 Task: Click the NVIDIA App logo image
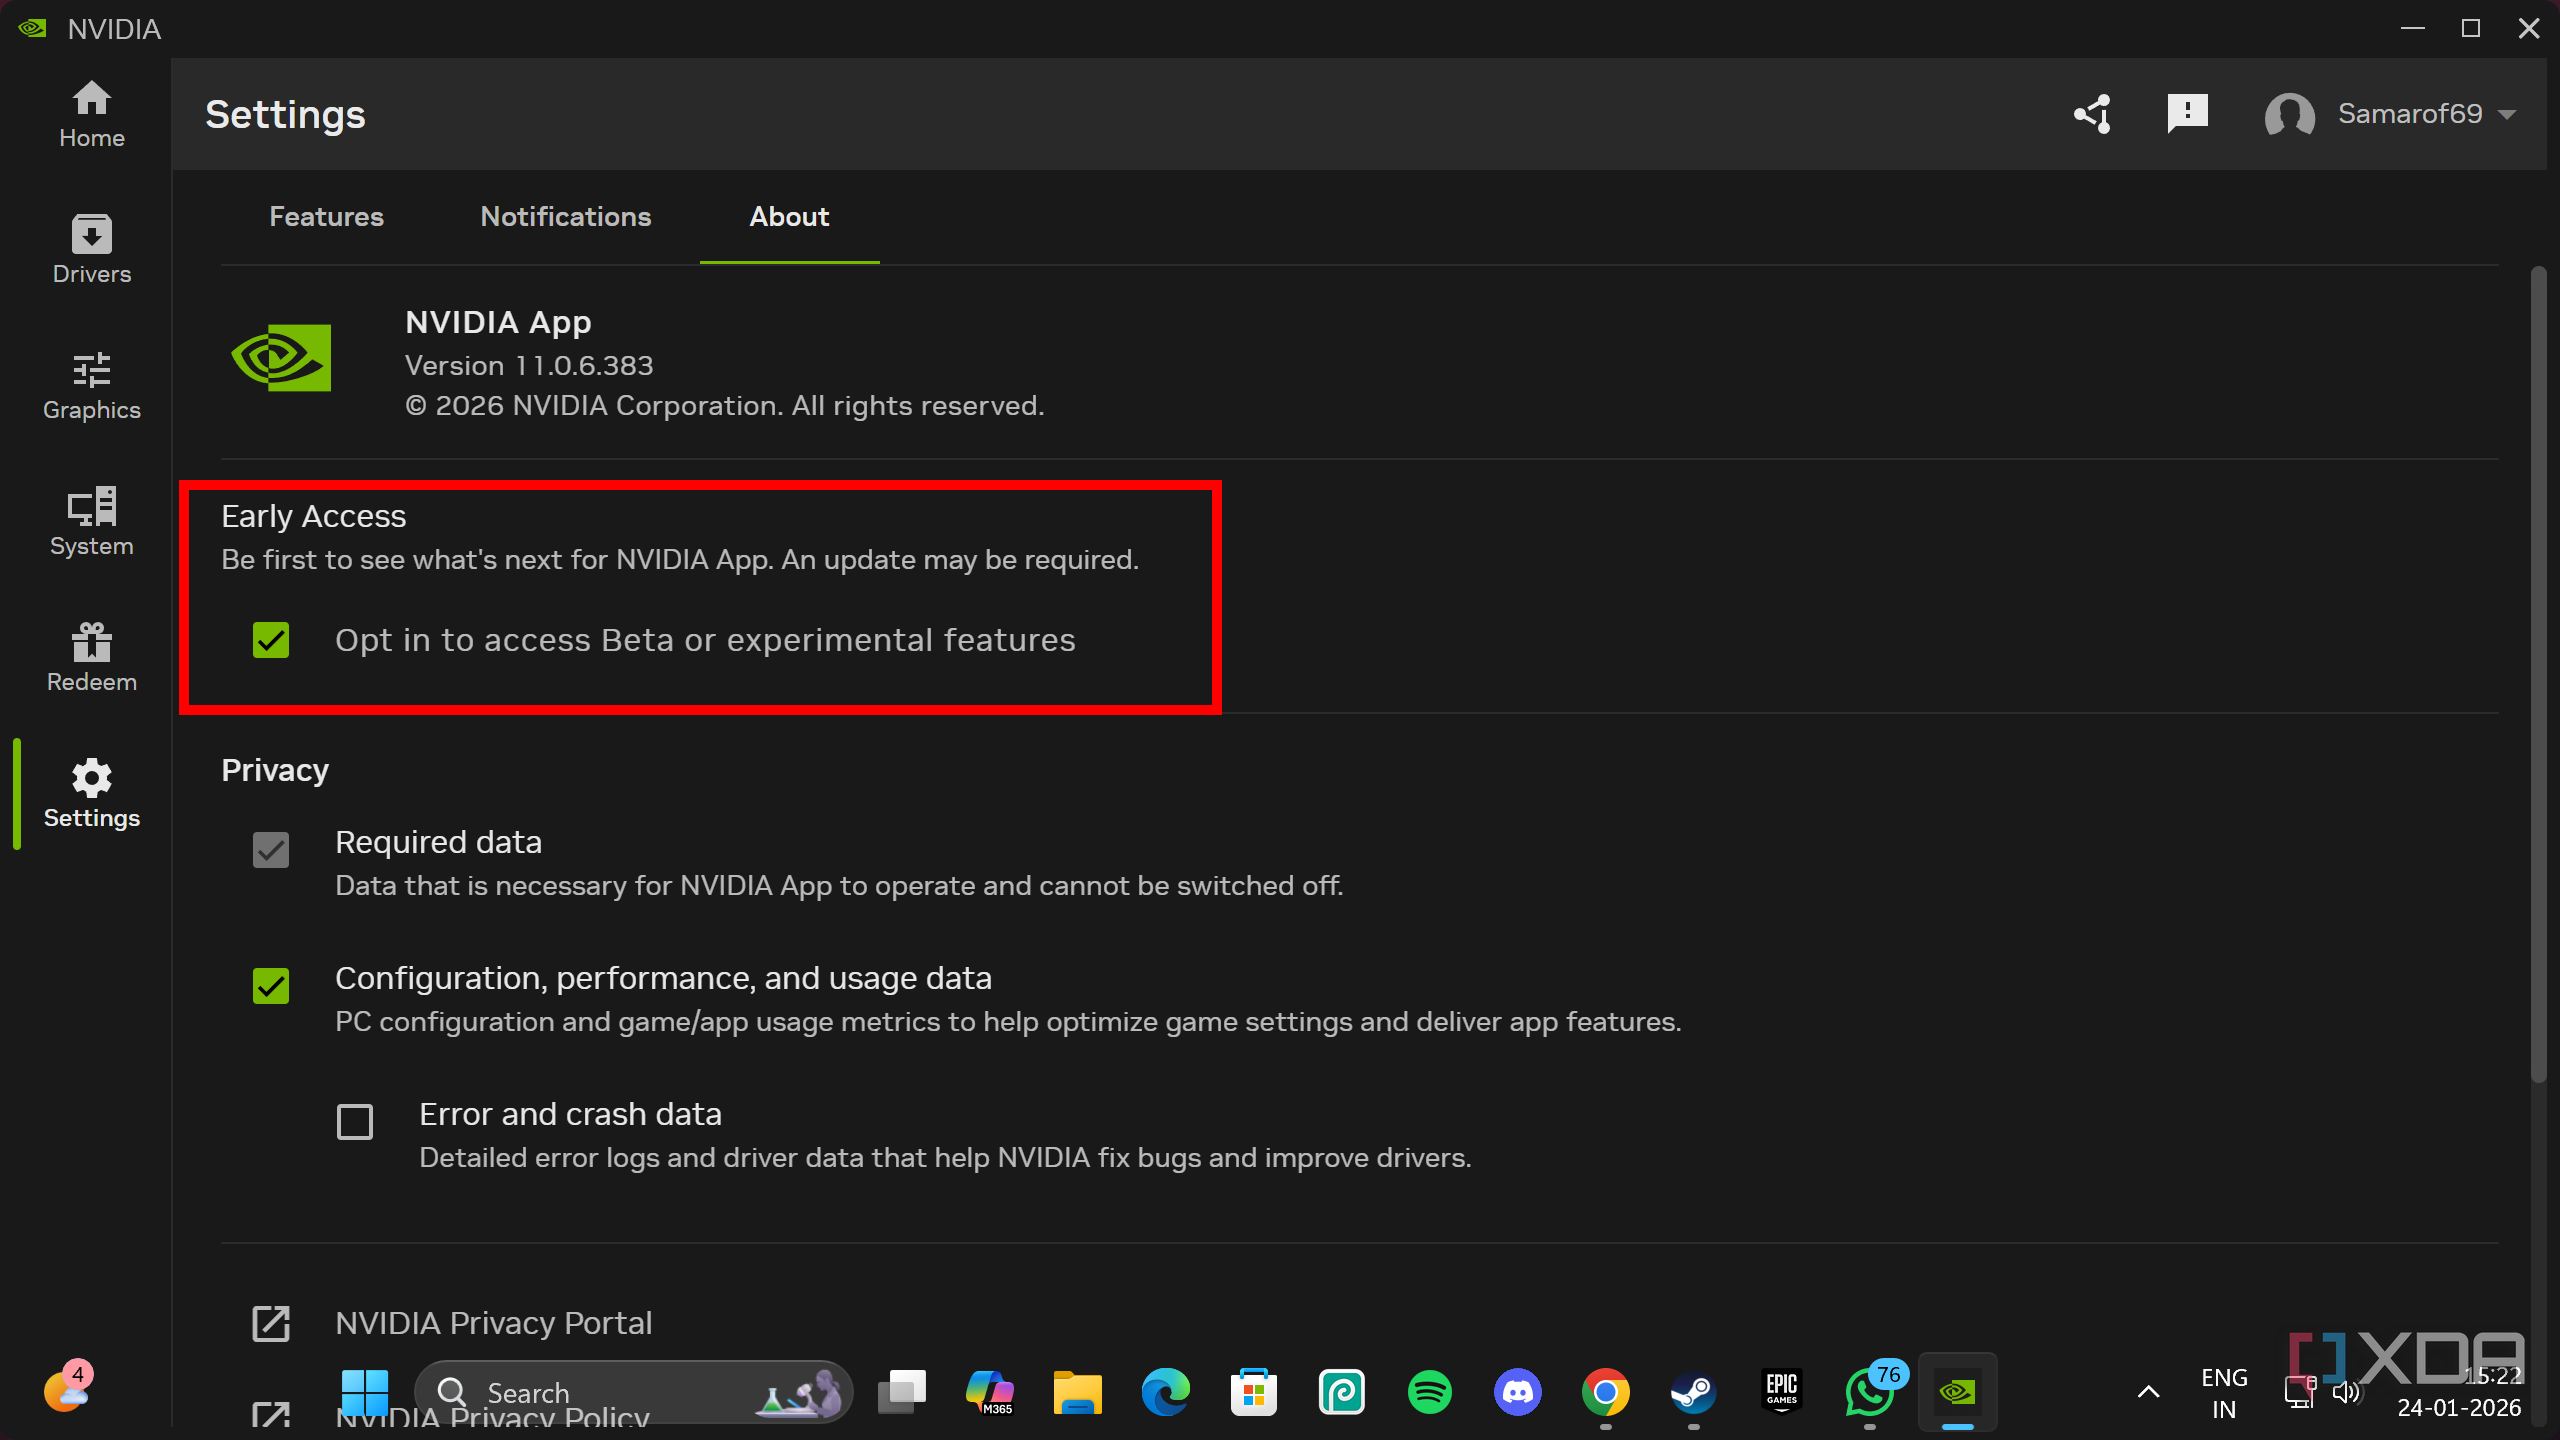[x=281, y=358]
